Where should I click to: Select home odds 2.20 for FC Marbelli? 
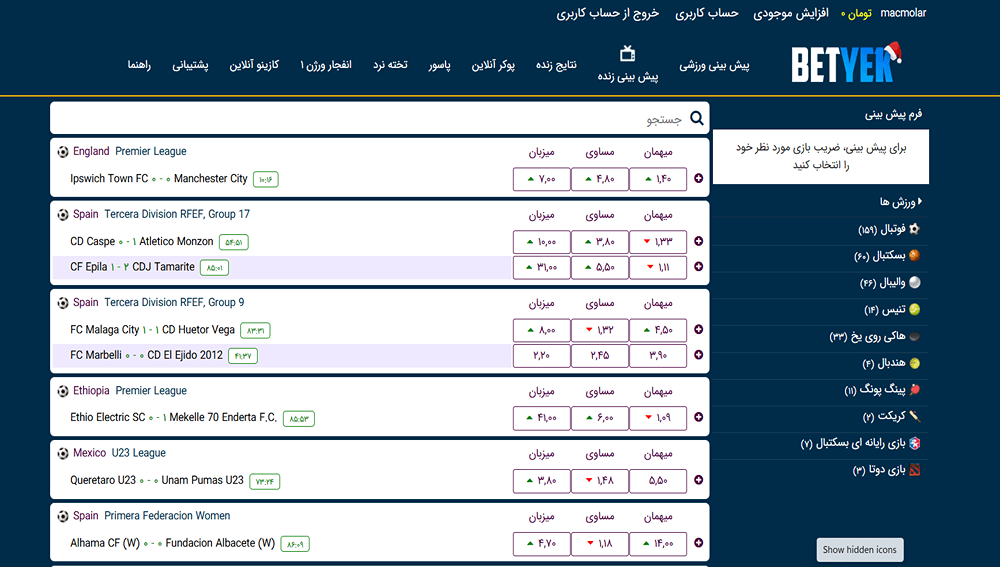[x=541, y=355]
